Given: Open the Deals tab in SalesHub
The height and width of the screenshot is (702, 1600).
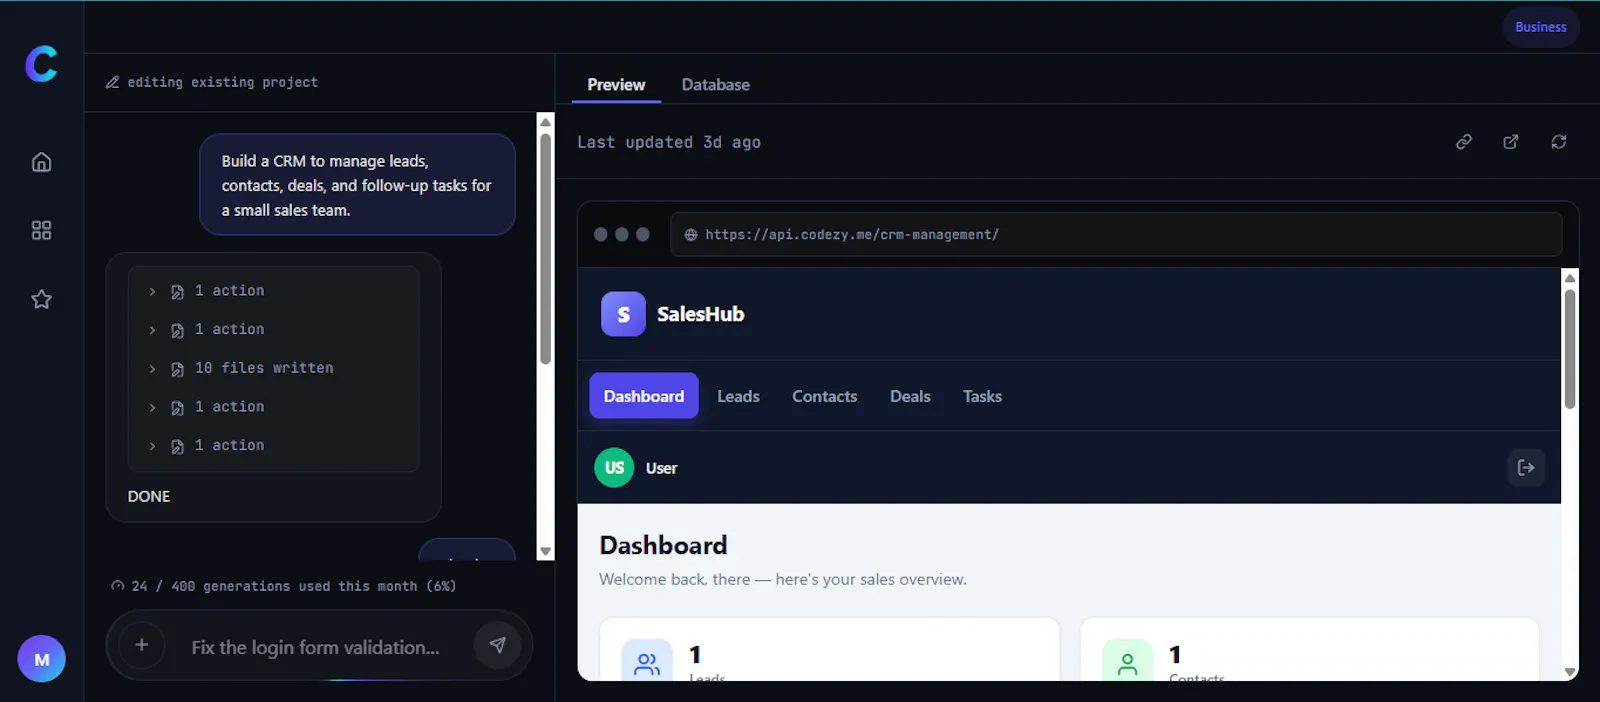Looking at the screenshot, I should click(910, 396).
